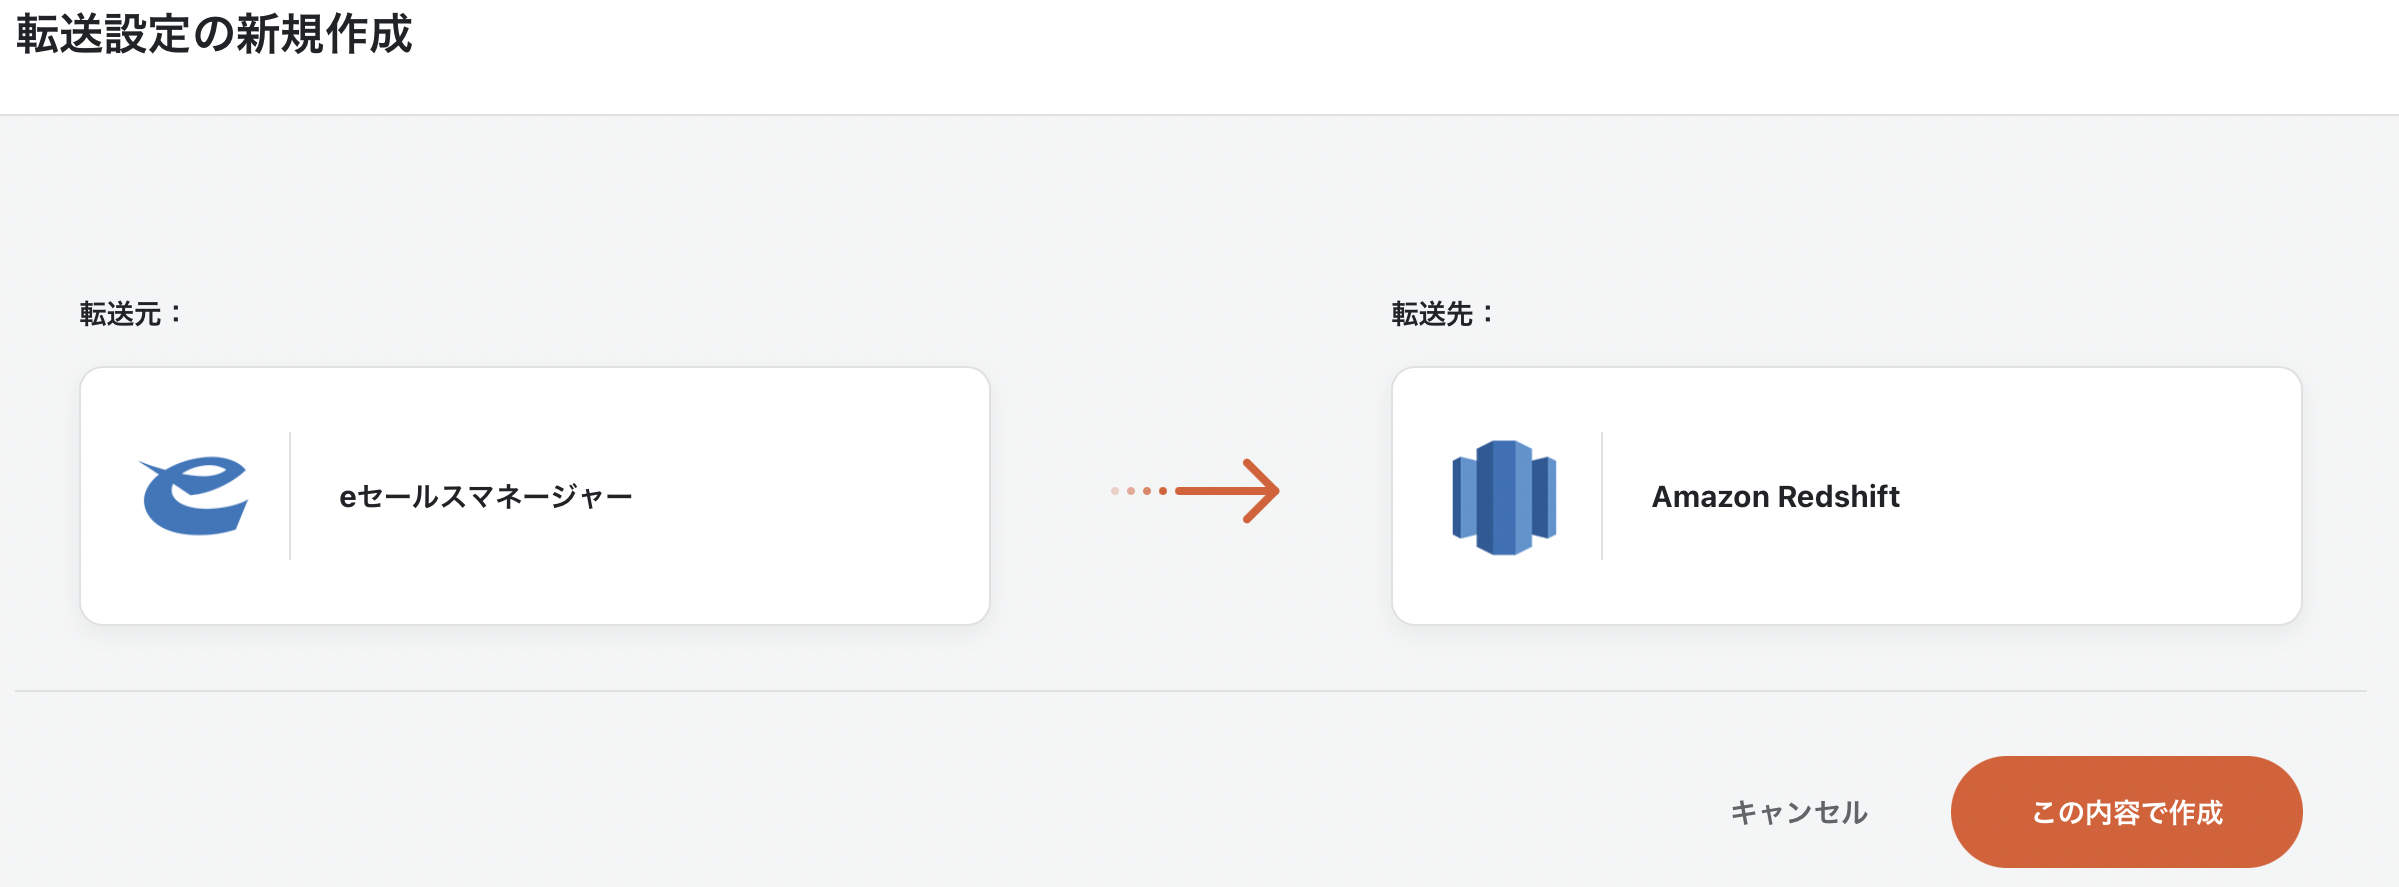Image resolution: width=2399 pixels, height=887 pixels.
Task: Click the vertical divider in the source card
Action: pos(290,496)
